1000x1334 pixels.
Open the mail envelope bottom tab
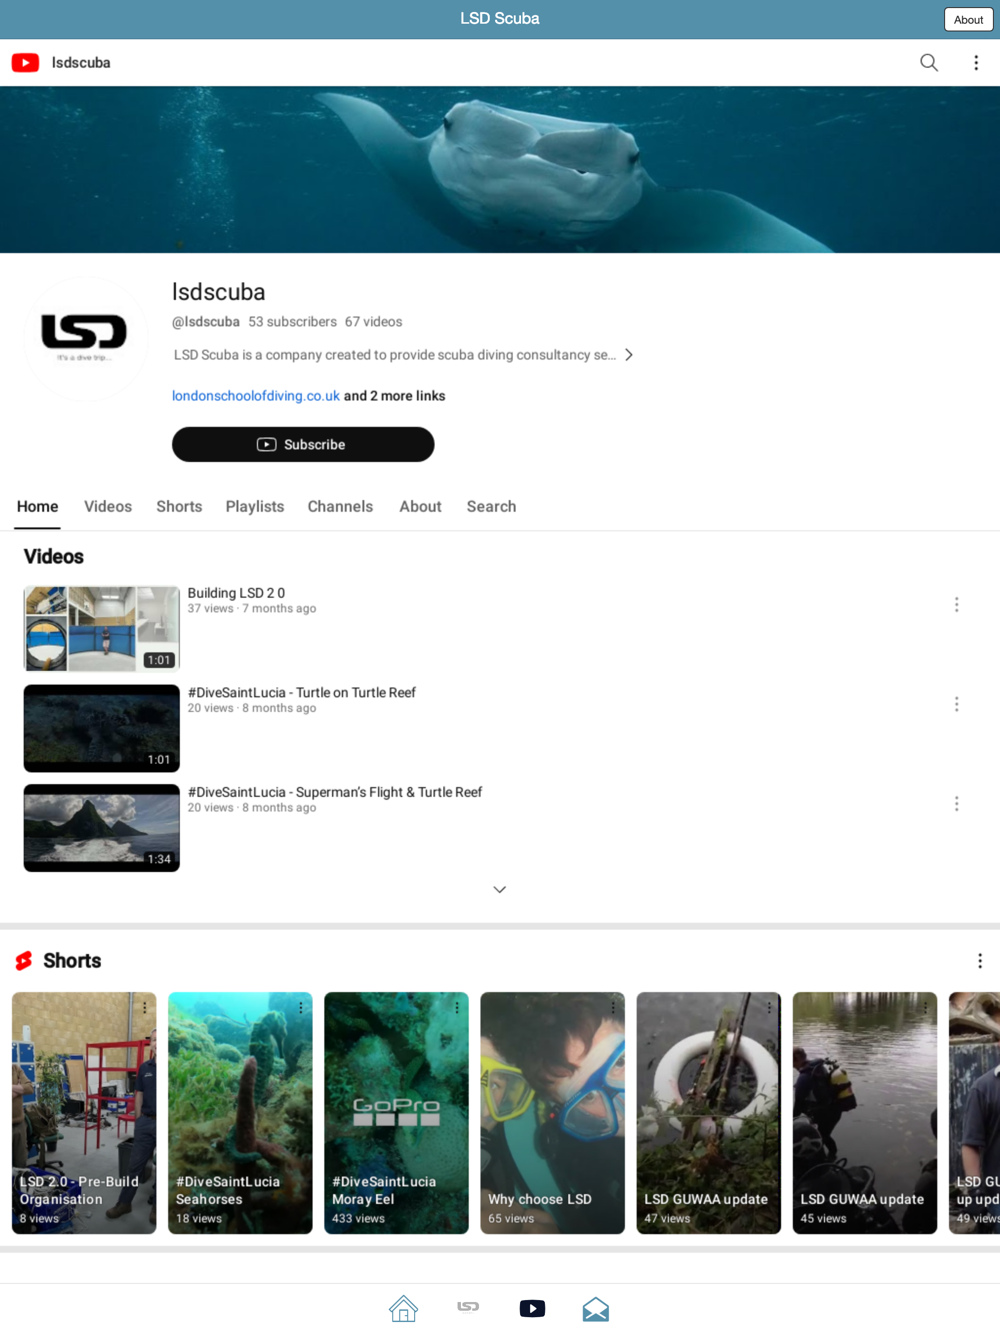(596, 1309)
